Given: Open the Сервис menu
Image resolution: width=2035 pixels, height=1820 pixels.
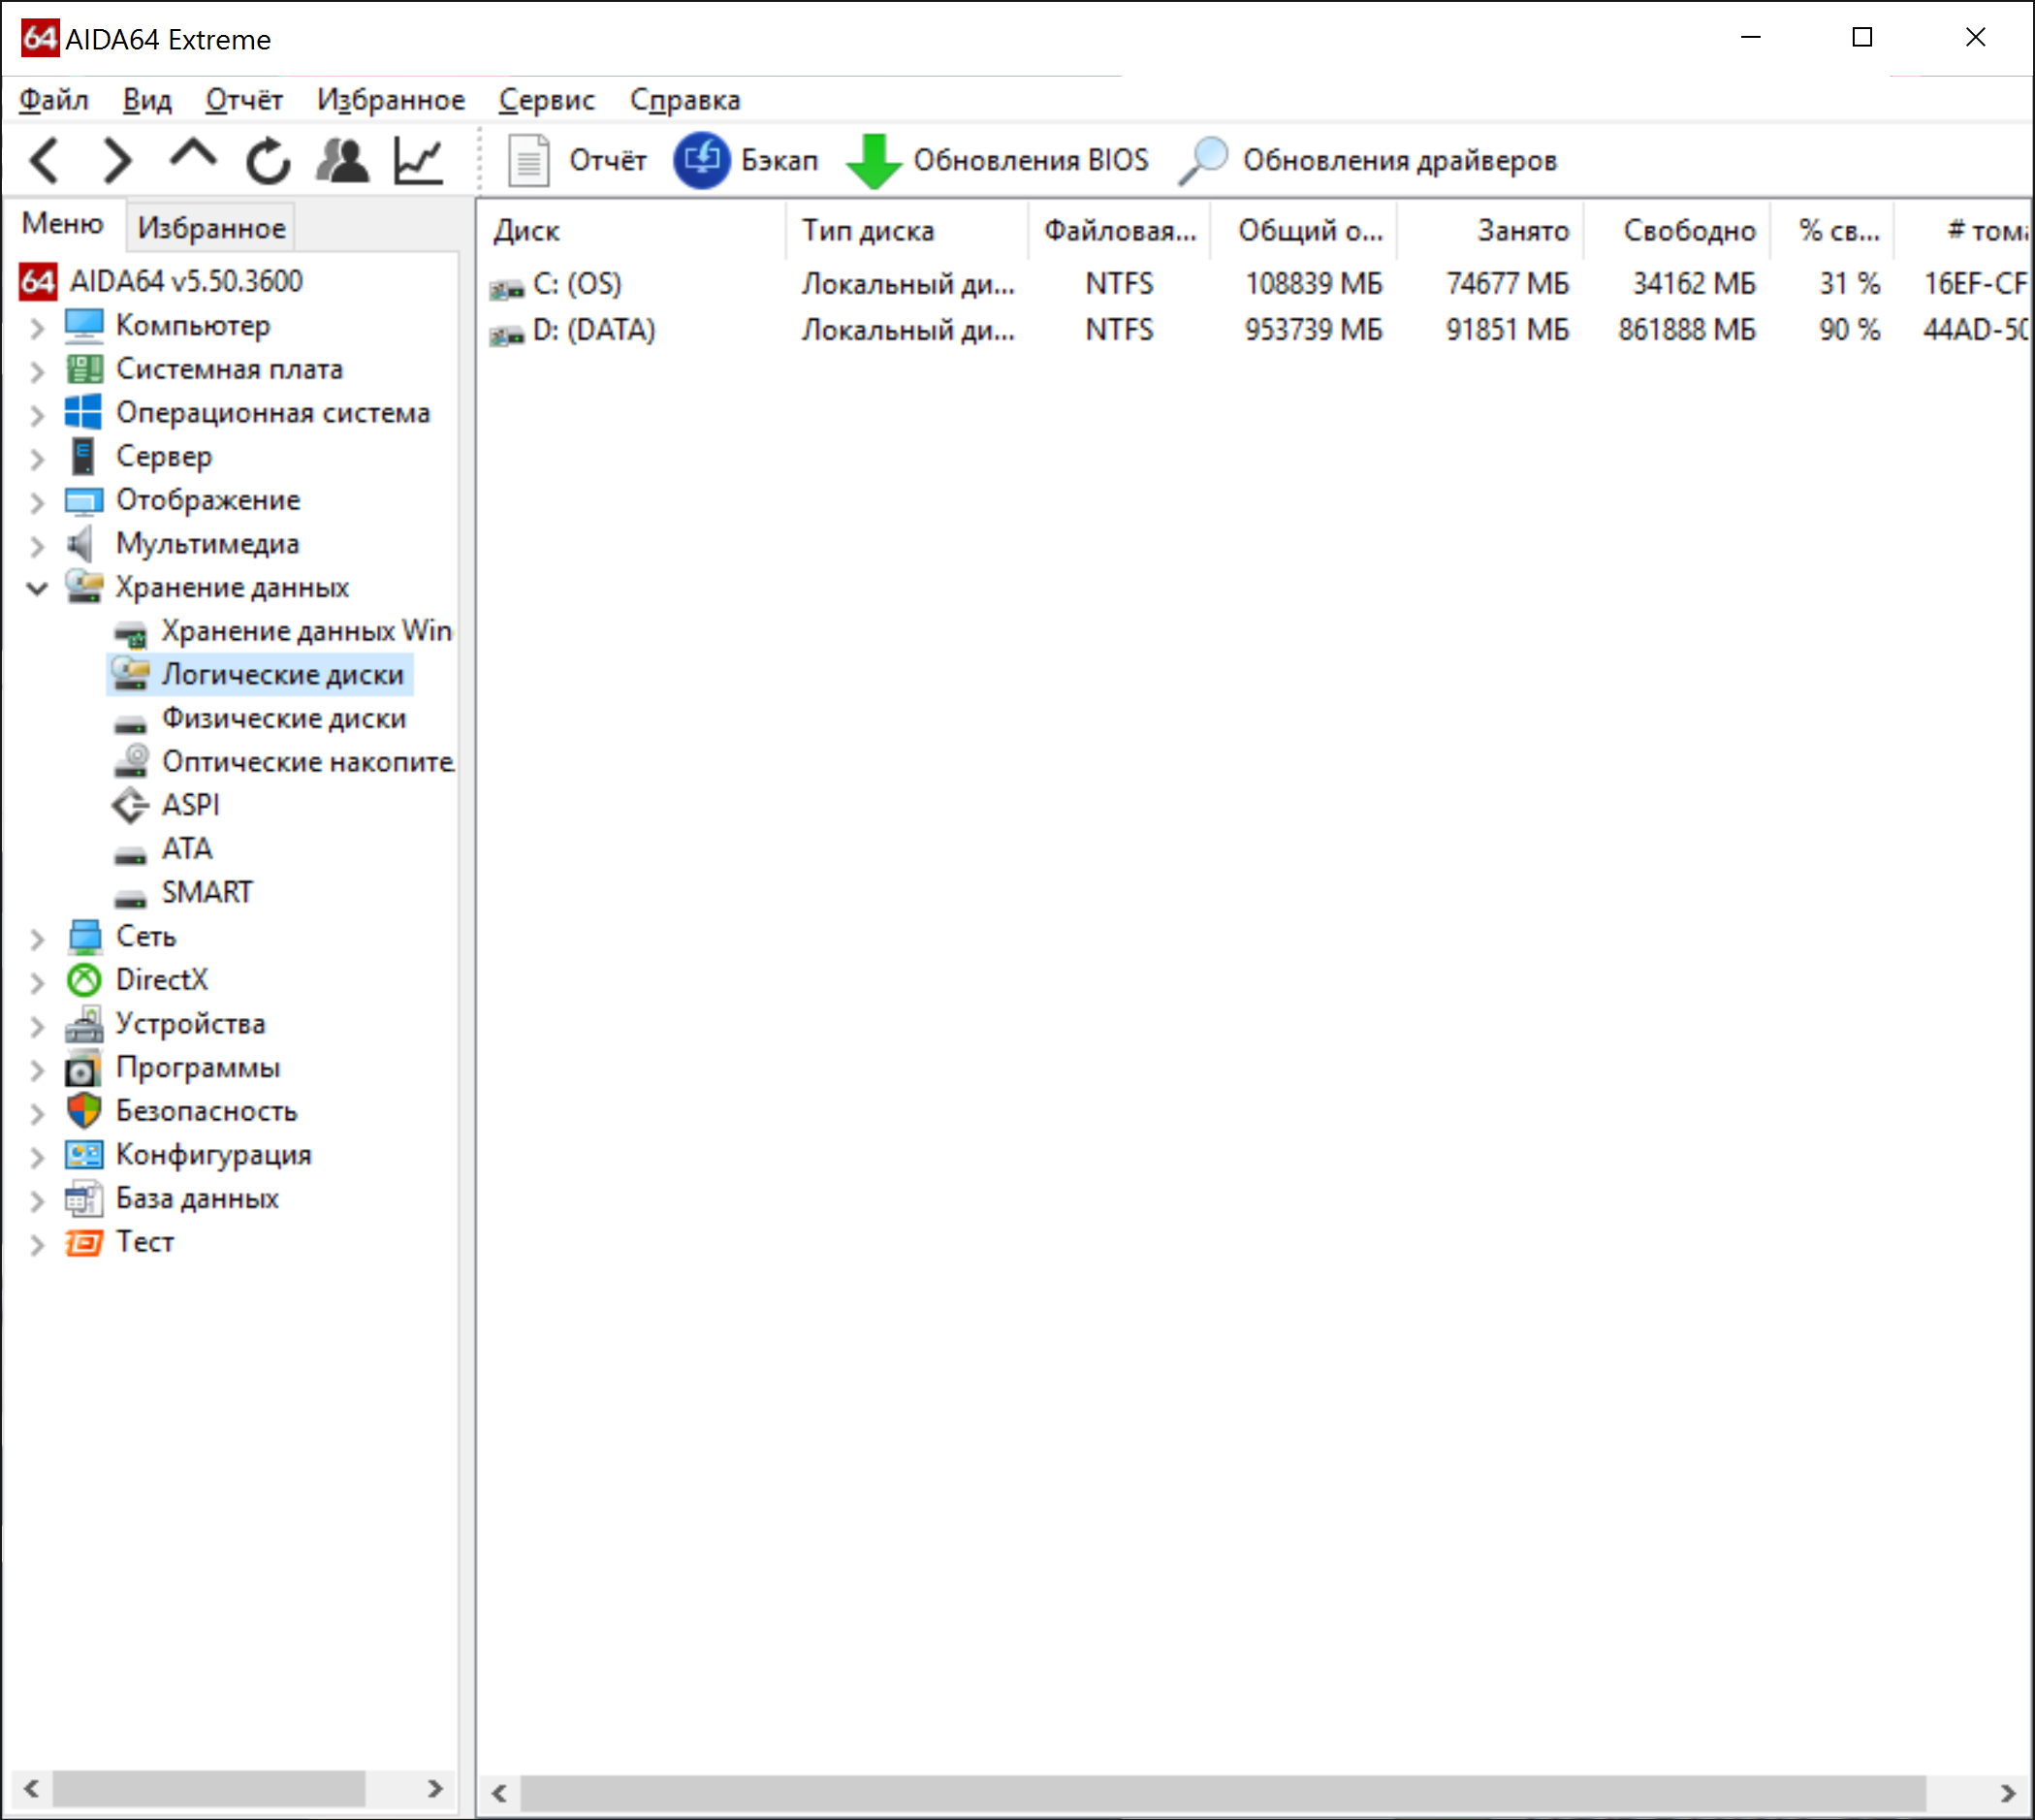Looking at the screenshot, I should [x=547, y=100].
